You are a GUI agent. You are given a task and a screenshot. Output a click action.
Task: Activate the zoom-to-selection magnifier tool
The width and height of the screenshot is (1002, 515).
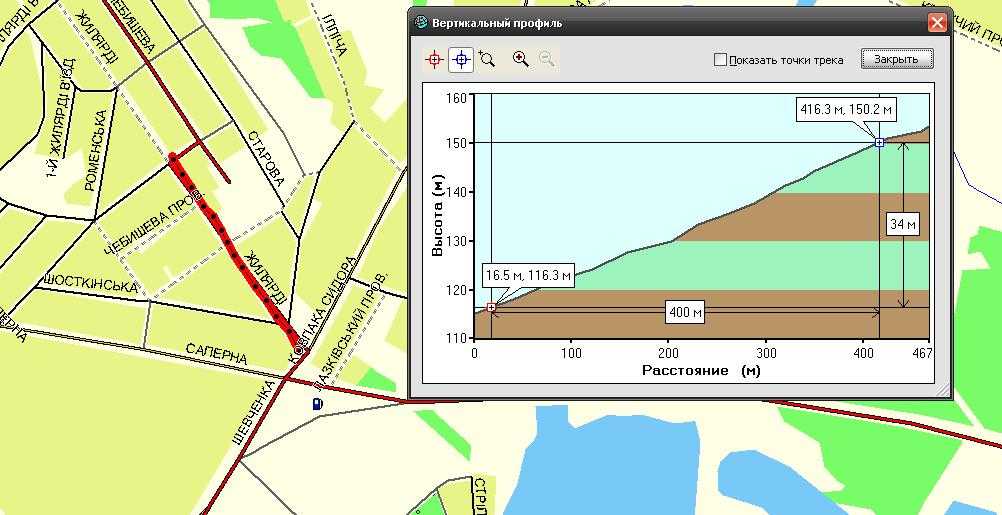(x=487, y=59)
